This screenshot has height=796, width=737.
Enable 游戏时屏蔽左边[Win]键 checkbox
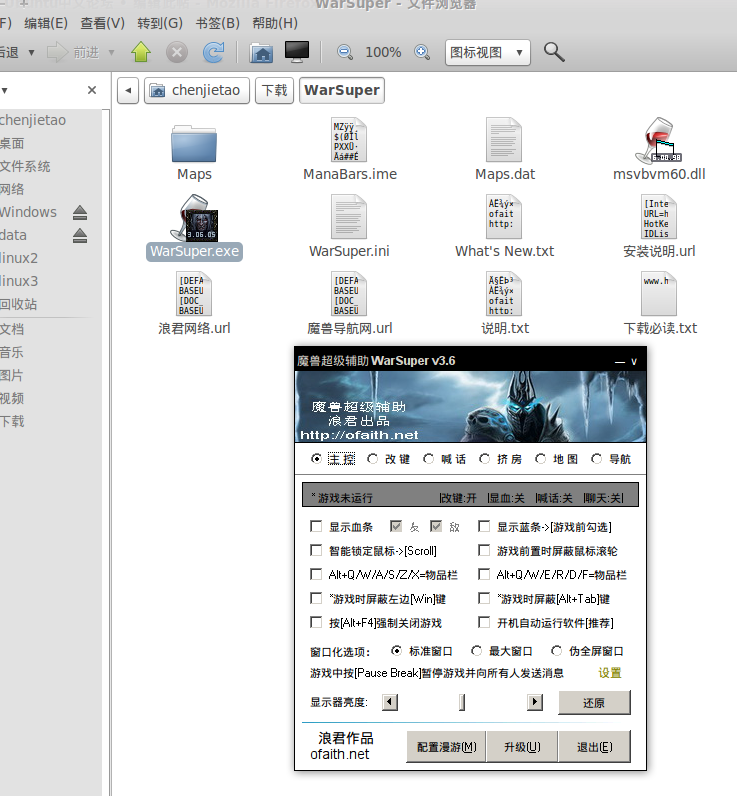(316, 599)
